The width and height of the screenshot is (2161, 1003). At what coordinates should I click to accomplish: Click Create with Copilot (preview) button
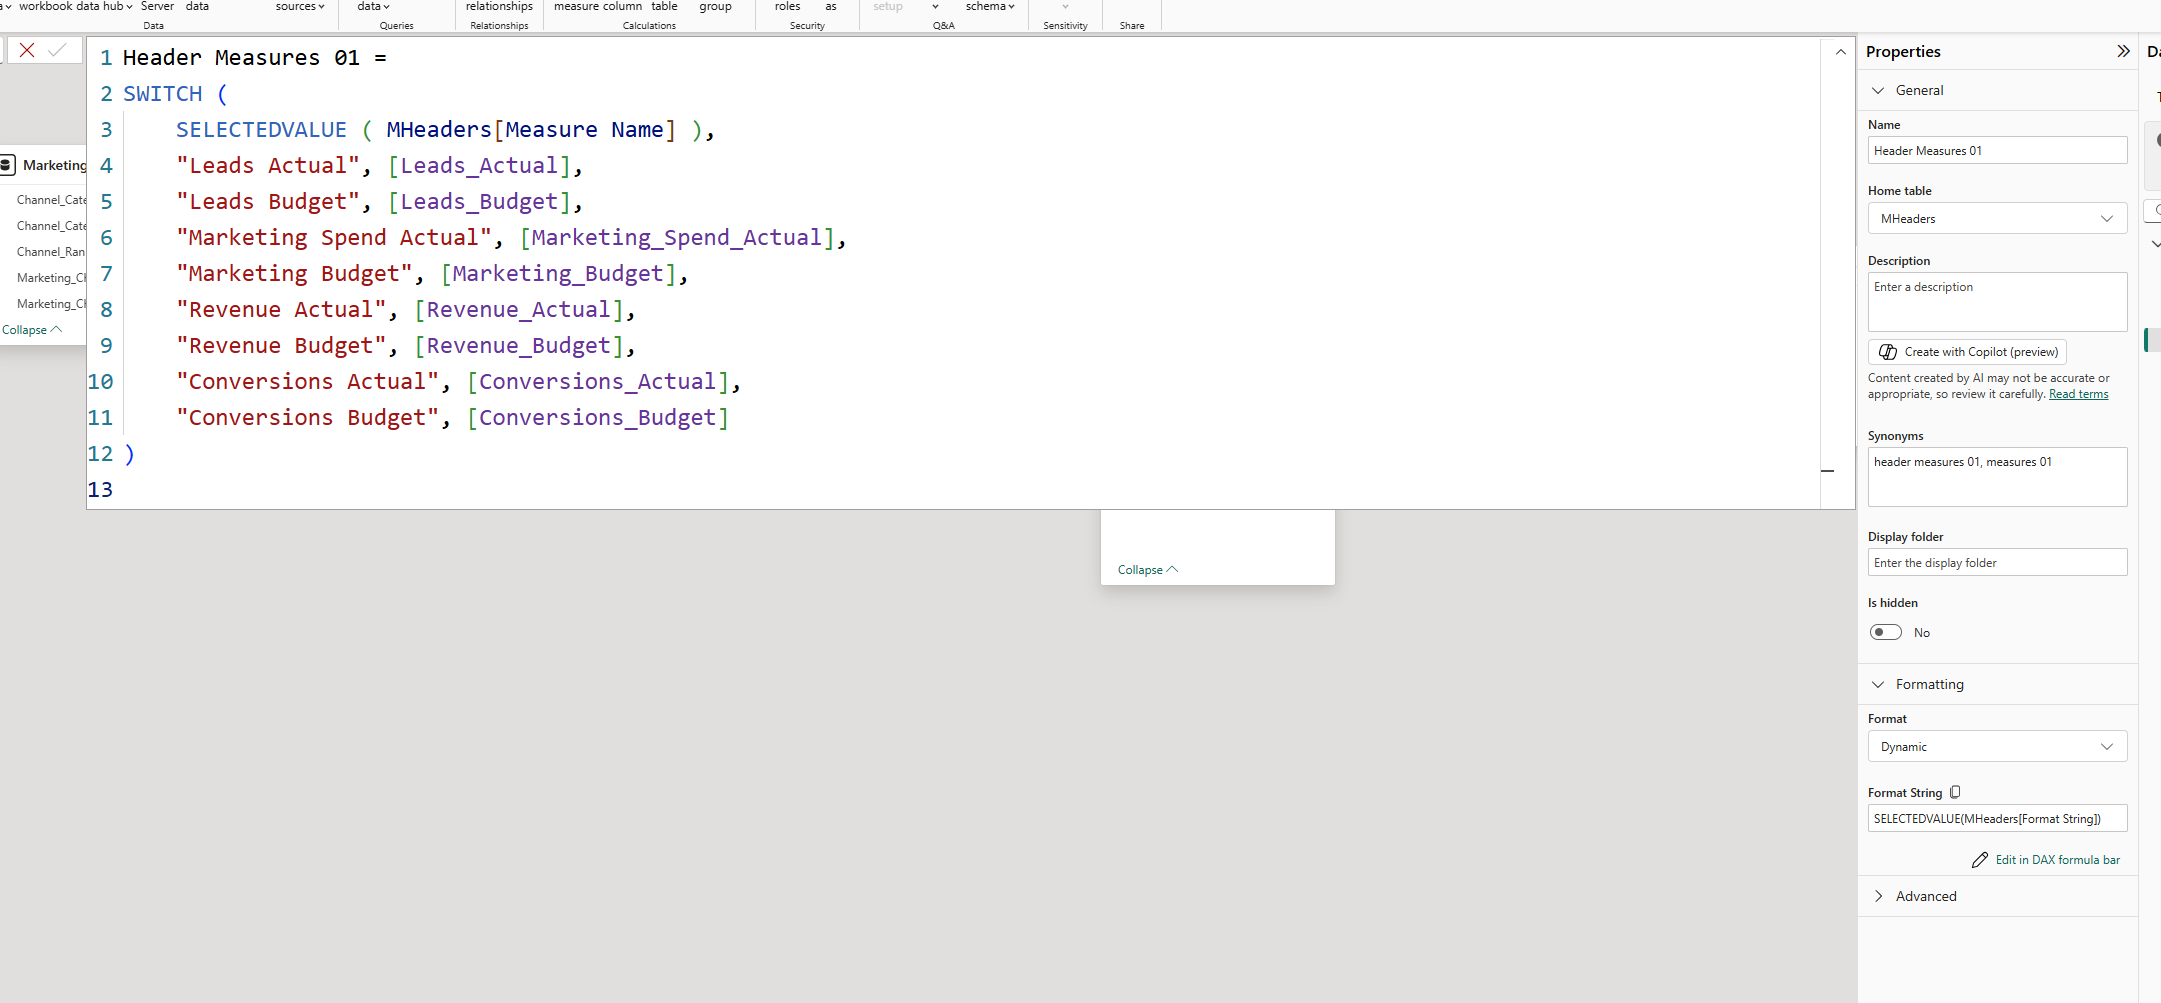[x=1967, y=352]
